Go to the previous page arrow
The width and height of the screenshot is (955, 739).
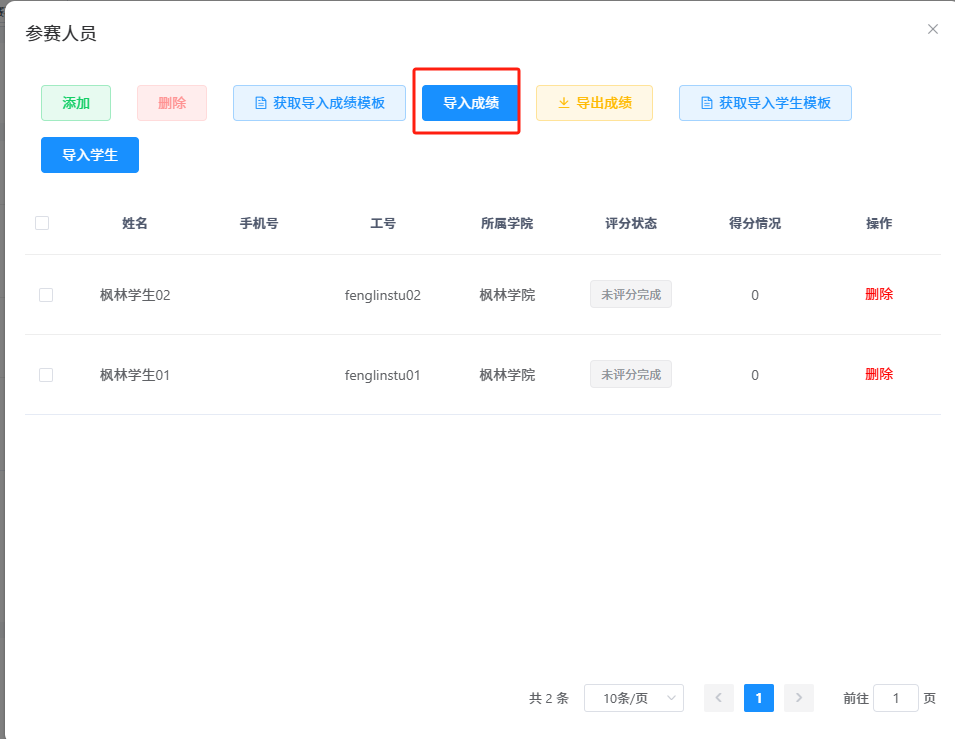tap(719, 698)
